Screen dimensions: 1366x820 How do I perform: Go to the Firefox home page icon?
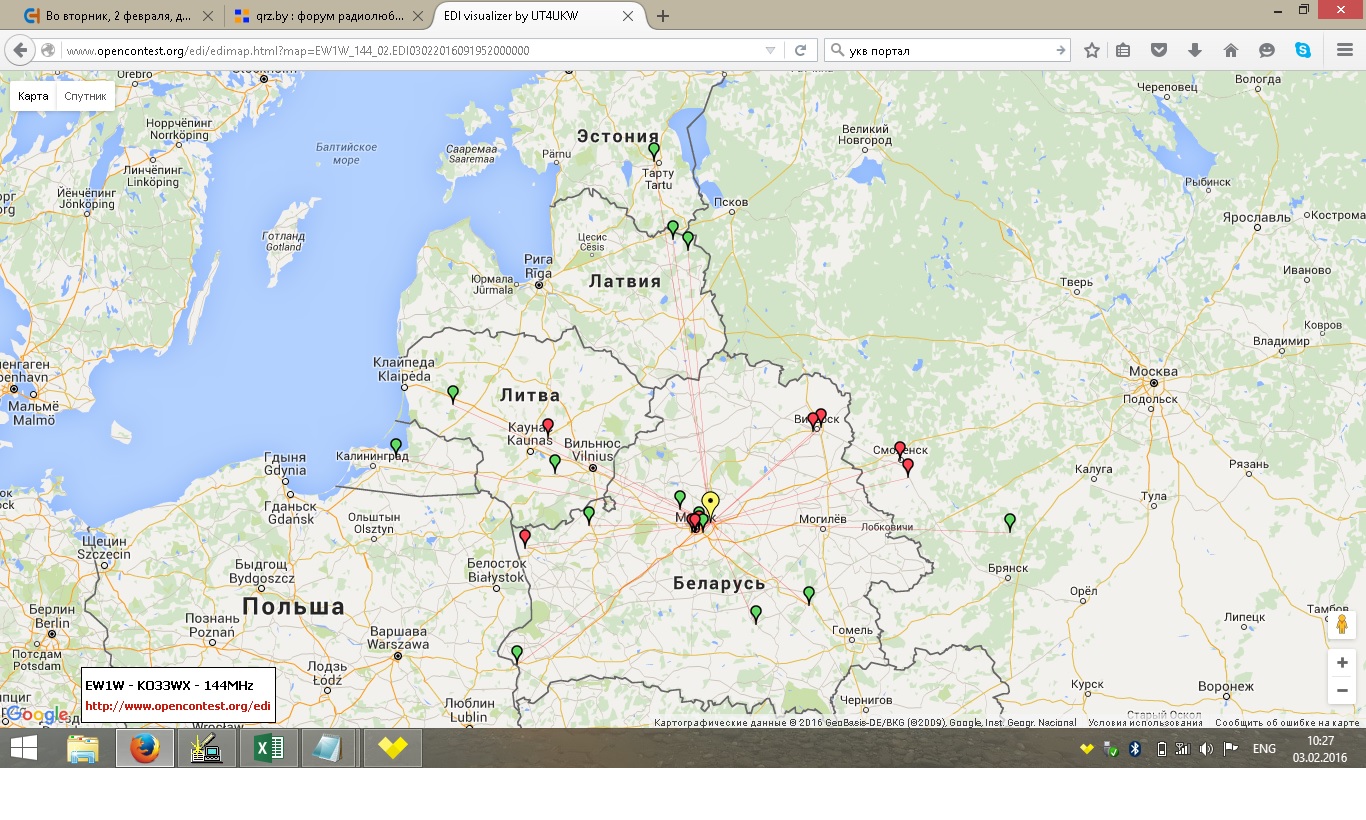(1231, 50)
